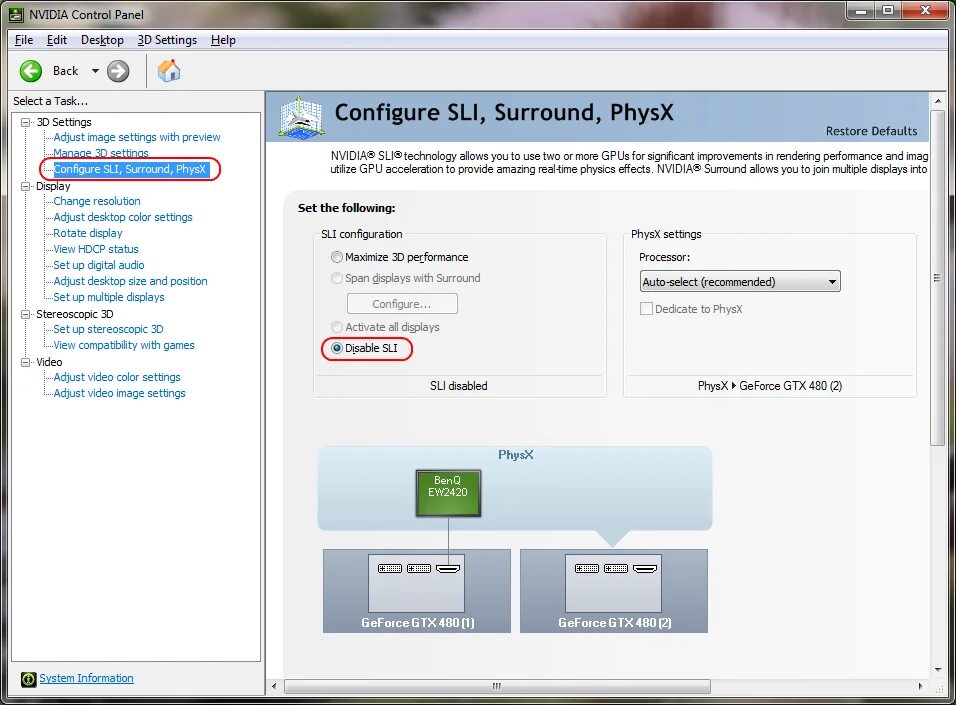Open the File menu
956x705 pixels.
pyautogui.click(x=24, y=40)
